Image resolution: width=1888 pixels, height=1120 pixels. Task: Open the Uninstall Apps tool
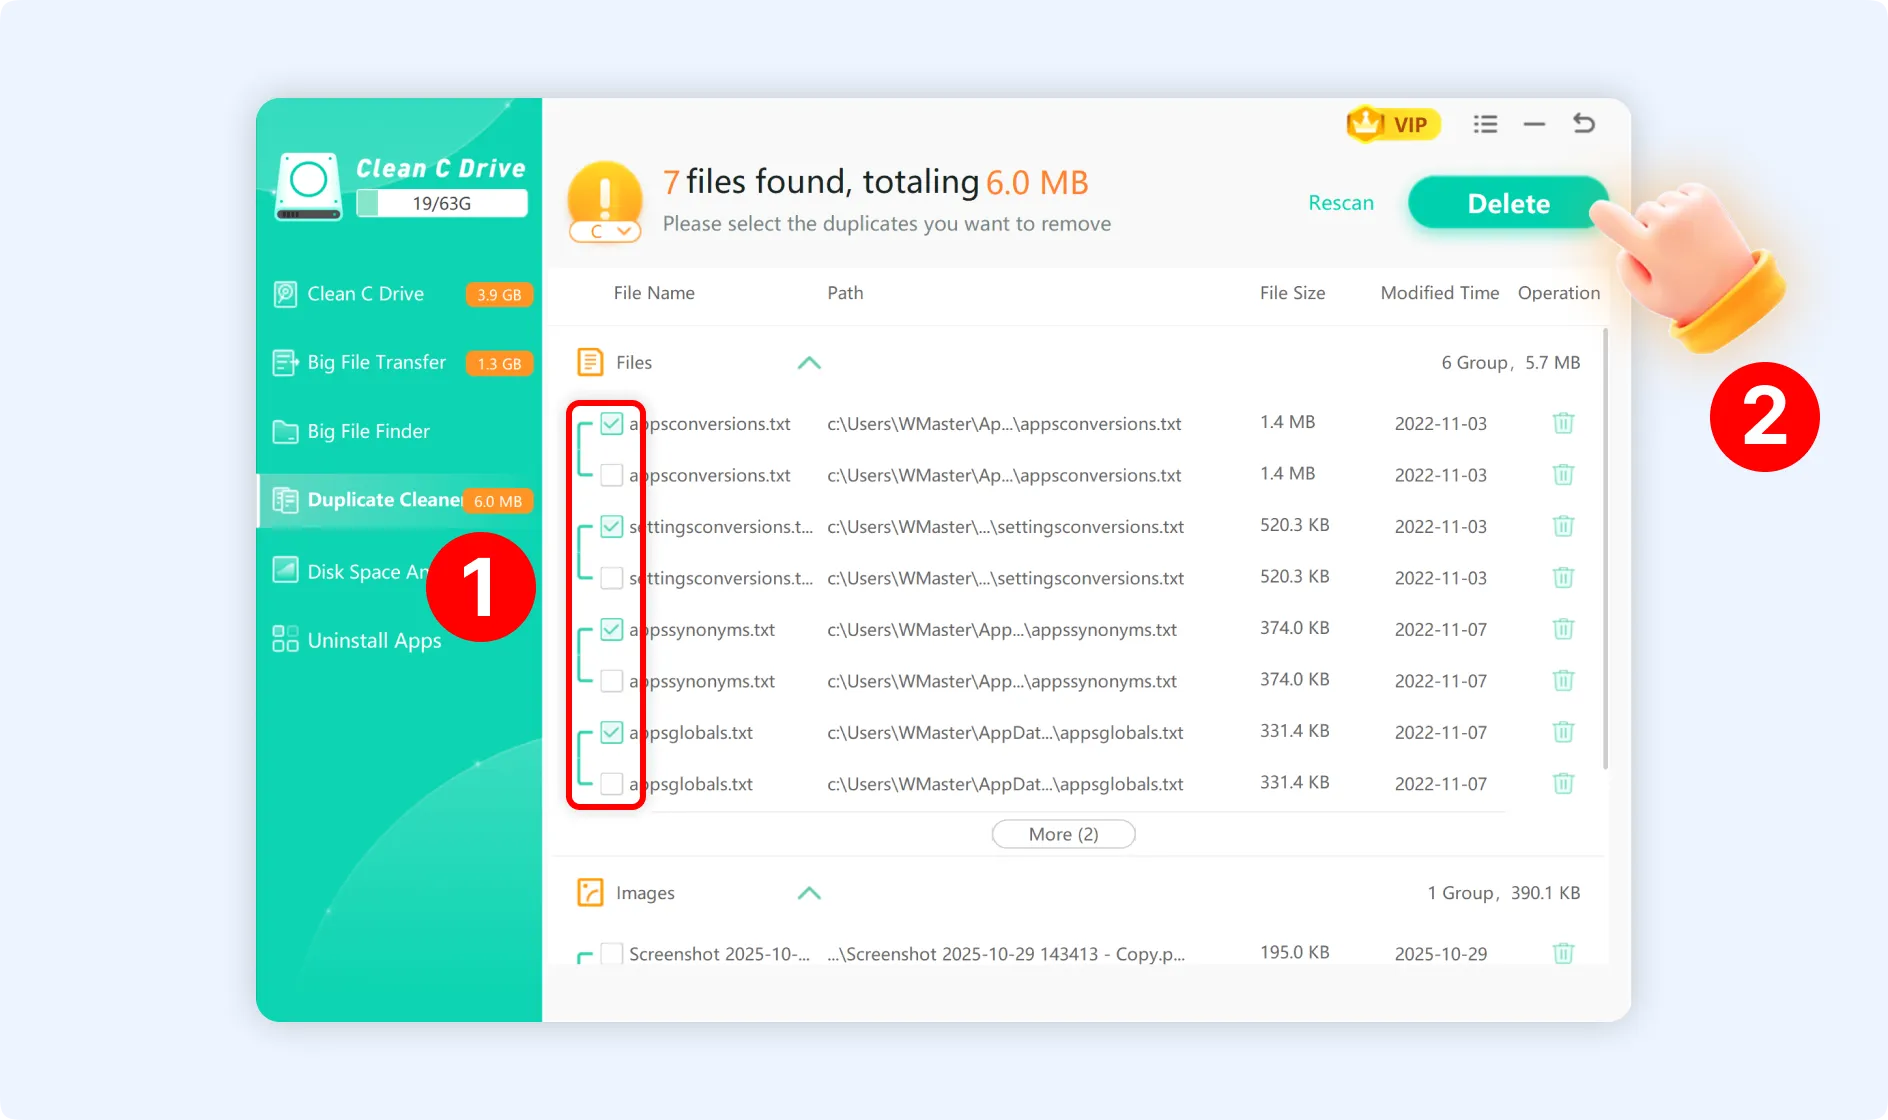pyautogui.click(x=373, y=639)
